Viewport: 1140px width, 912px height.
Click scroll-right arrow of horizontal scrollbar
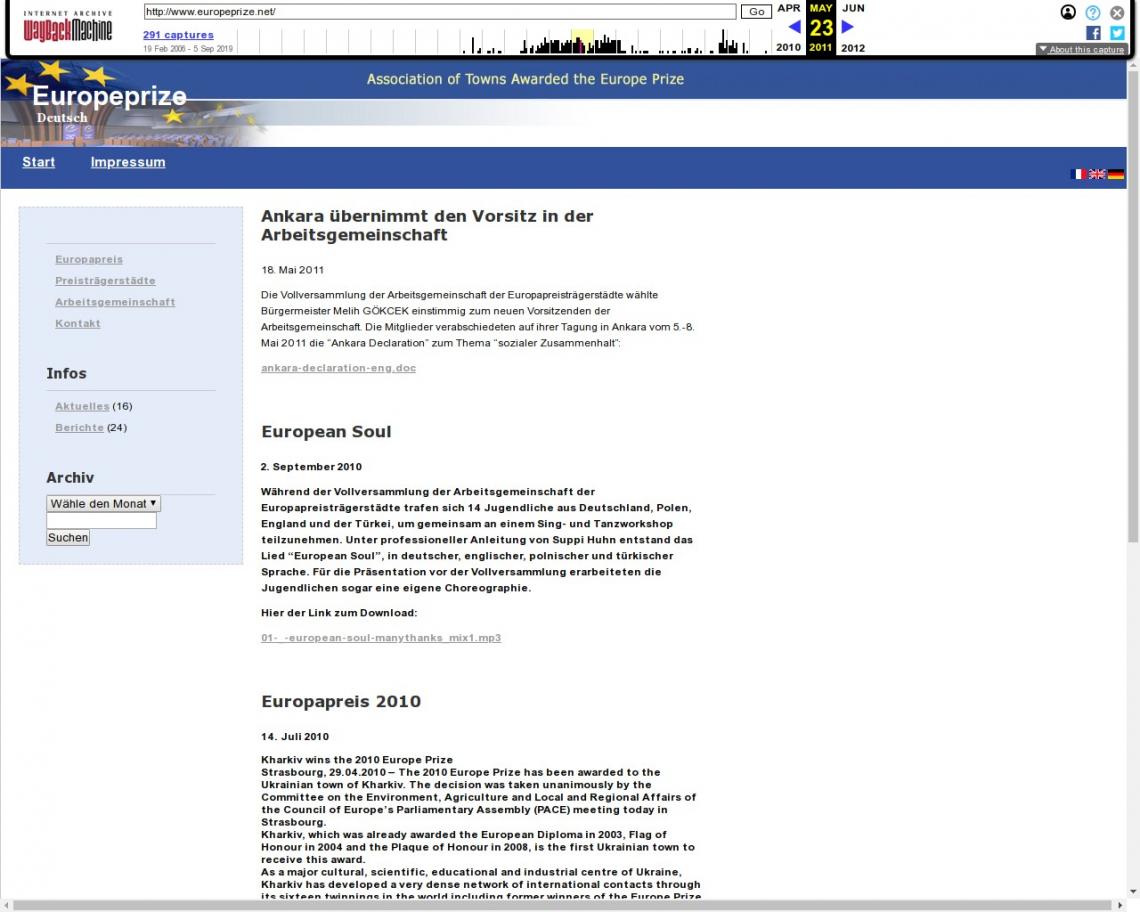1120,905
